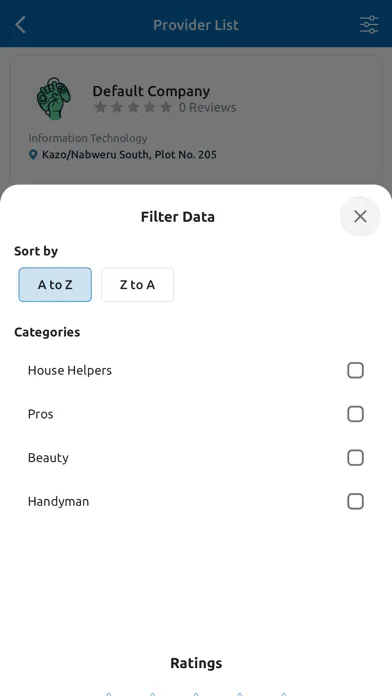Tick the House Helpers checkbox
This screenshot has height=696, width=392.
coord(355,370)
